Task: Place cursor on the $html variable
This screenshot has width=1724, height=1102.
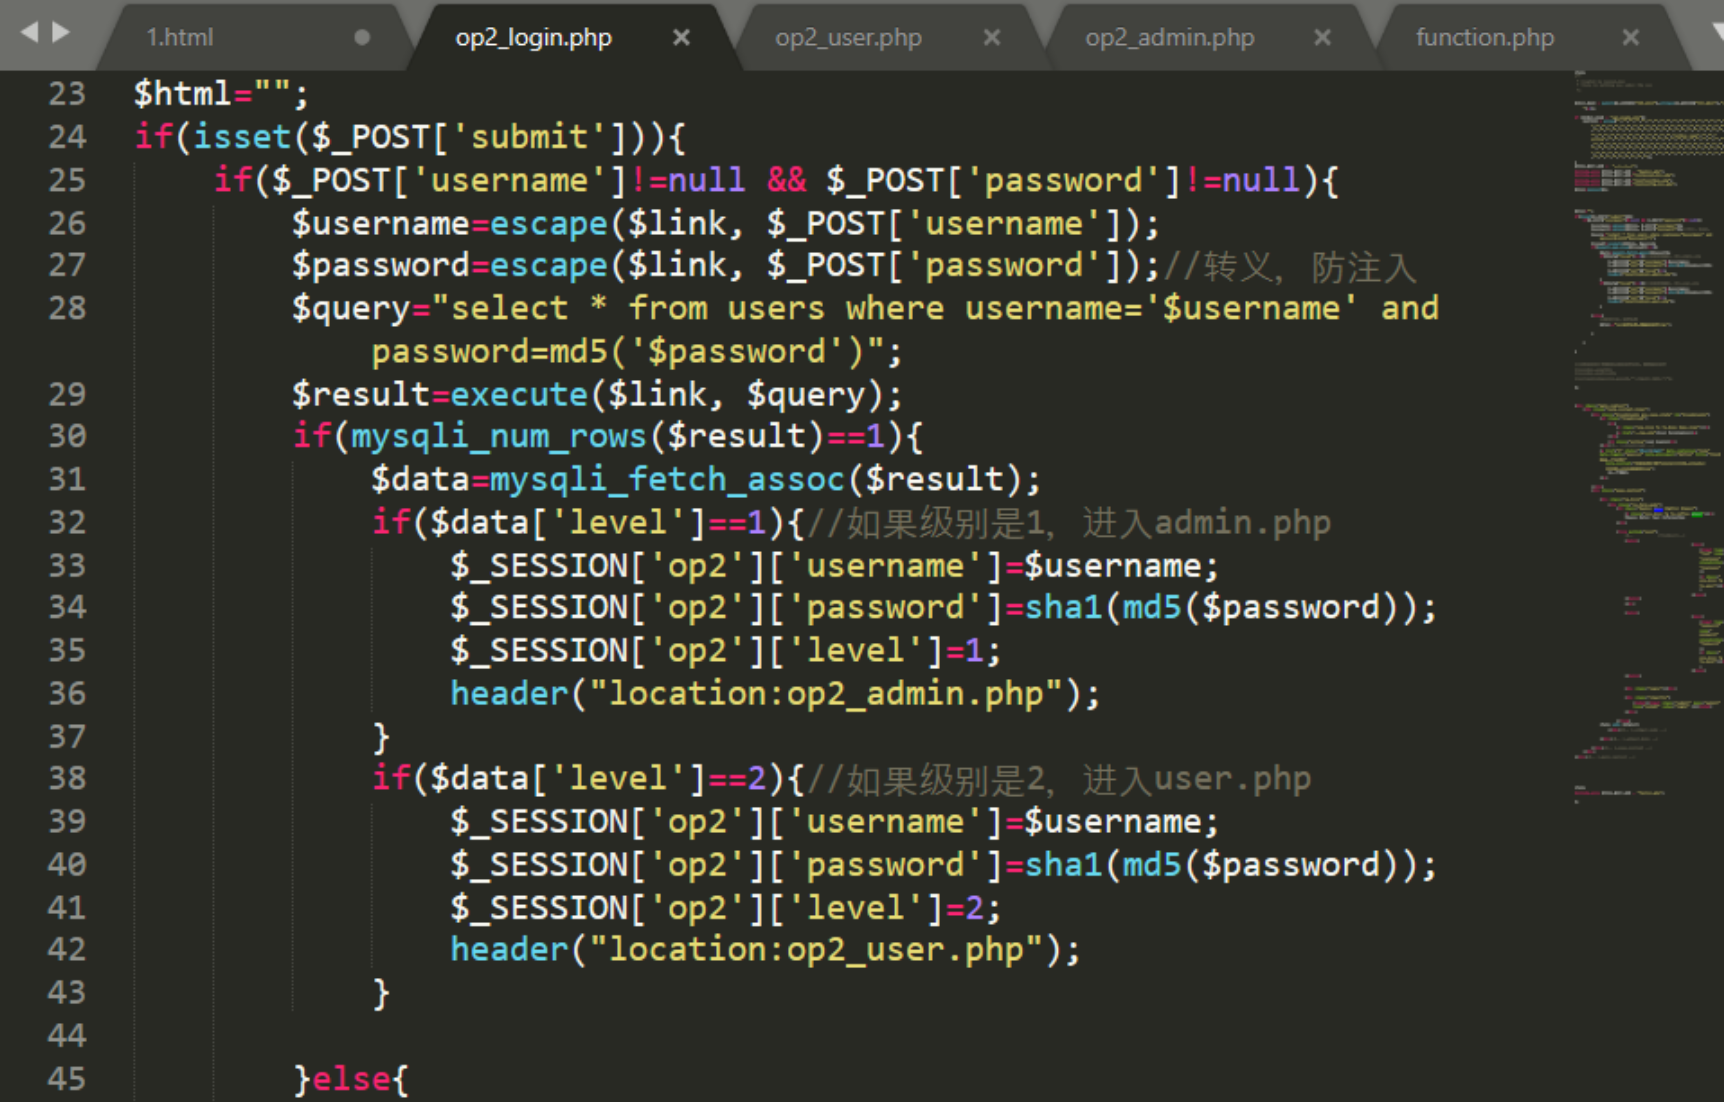Action: point(183,94)
